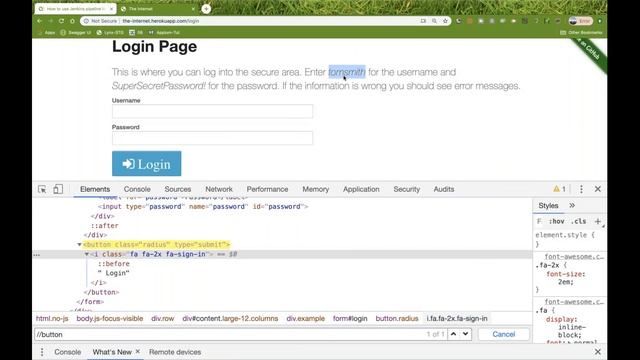Activate inspect element picker icon
The image size is (640, 360).
point(42,189)
